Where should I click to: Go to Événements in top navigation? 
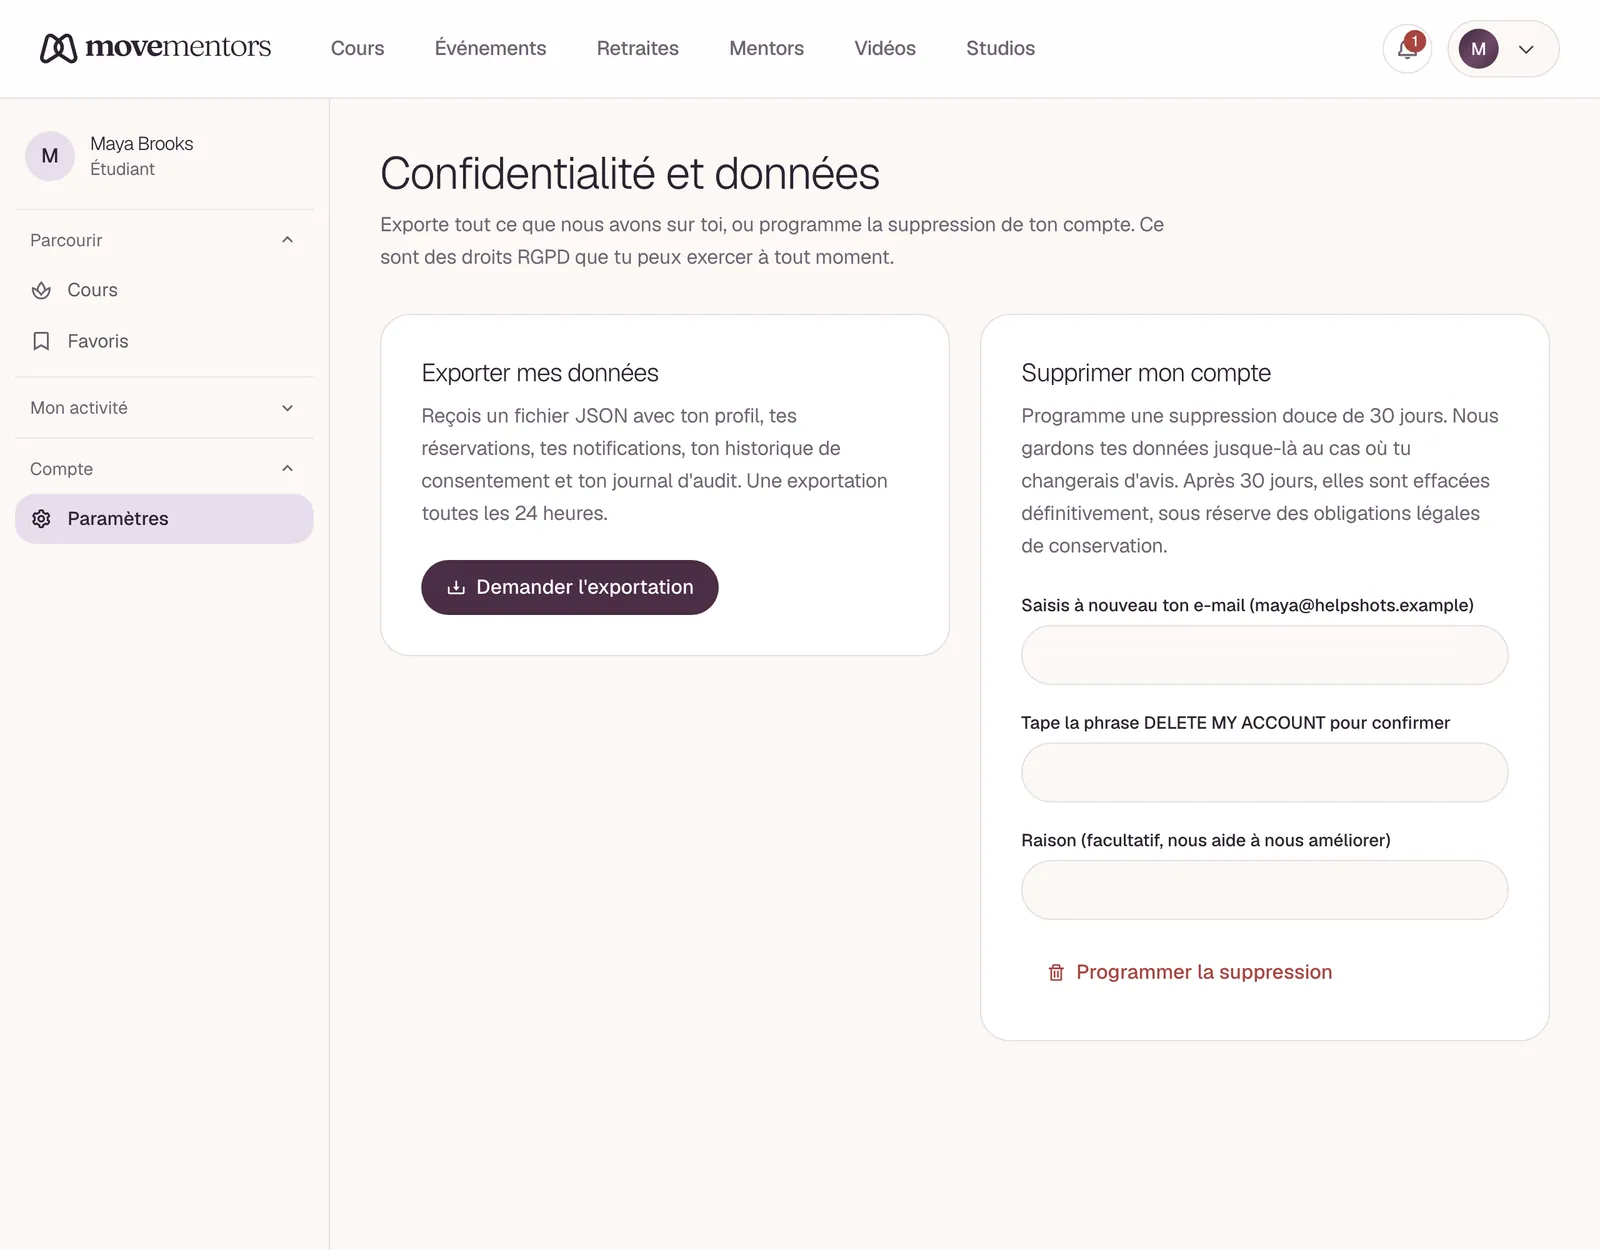click(490, 48)
